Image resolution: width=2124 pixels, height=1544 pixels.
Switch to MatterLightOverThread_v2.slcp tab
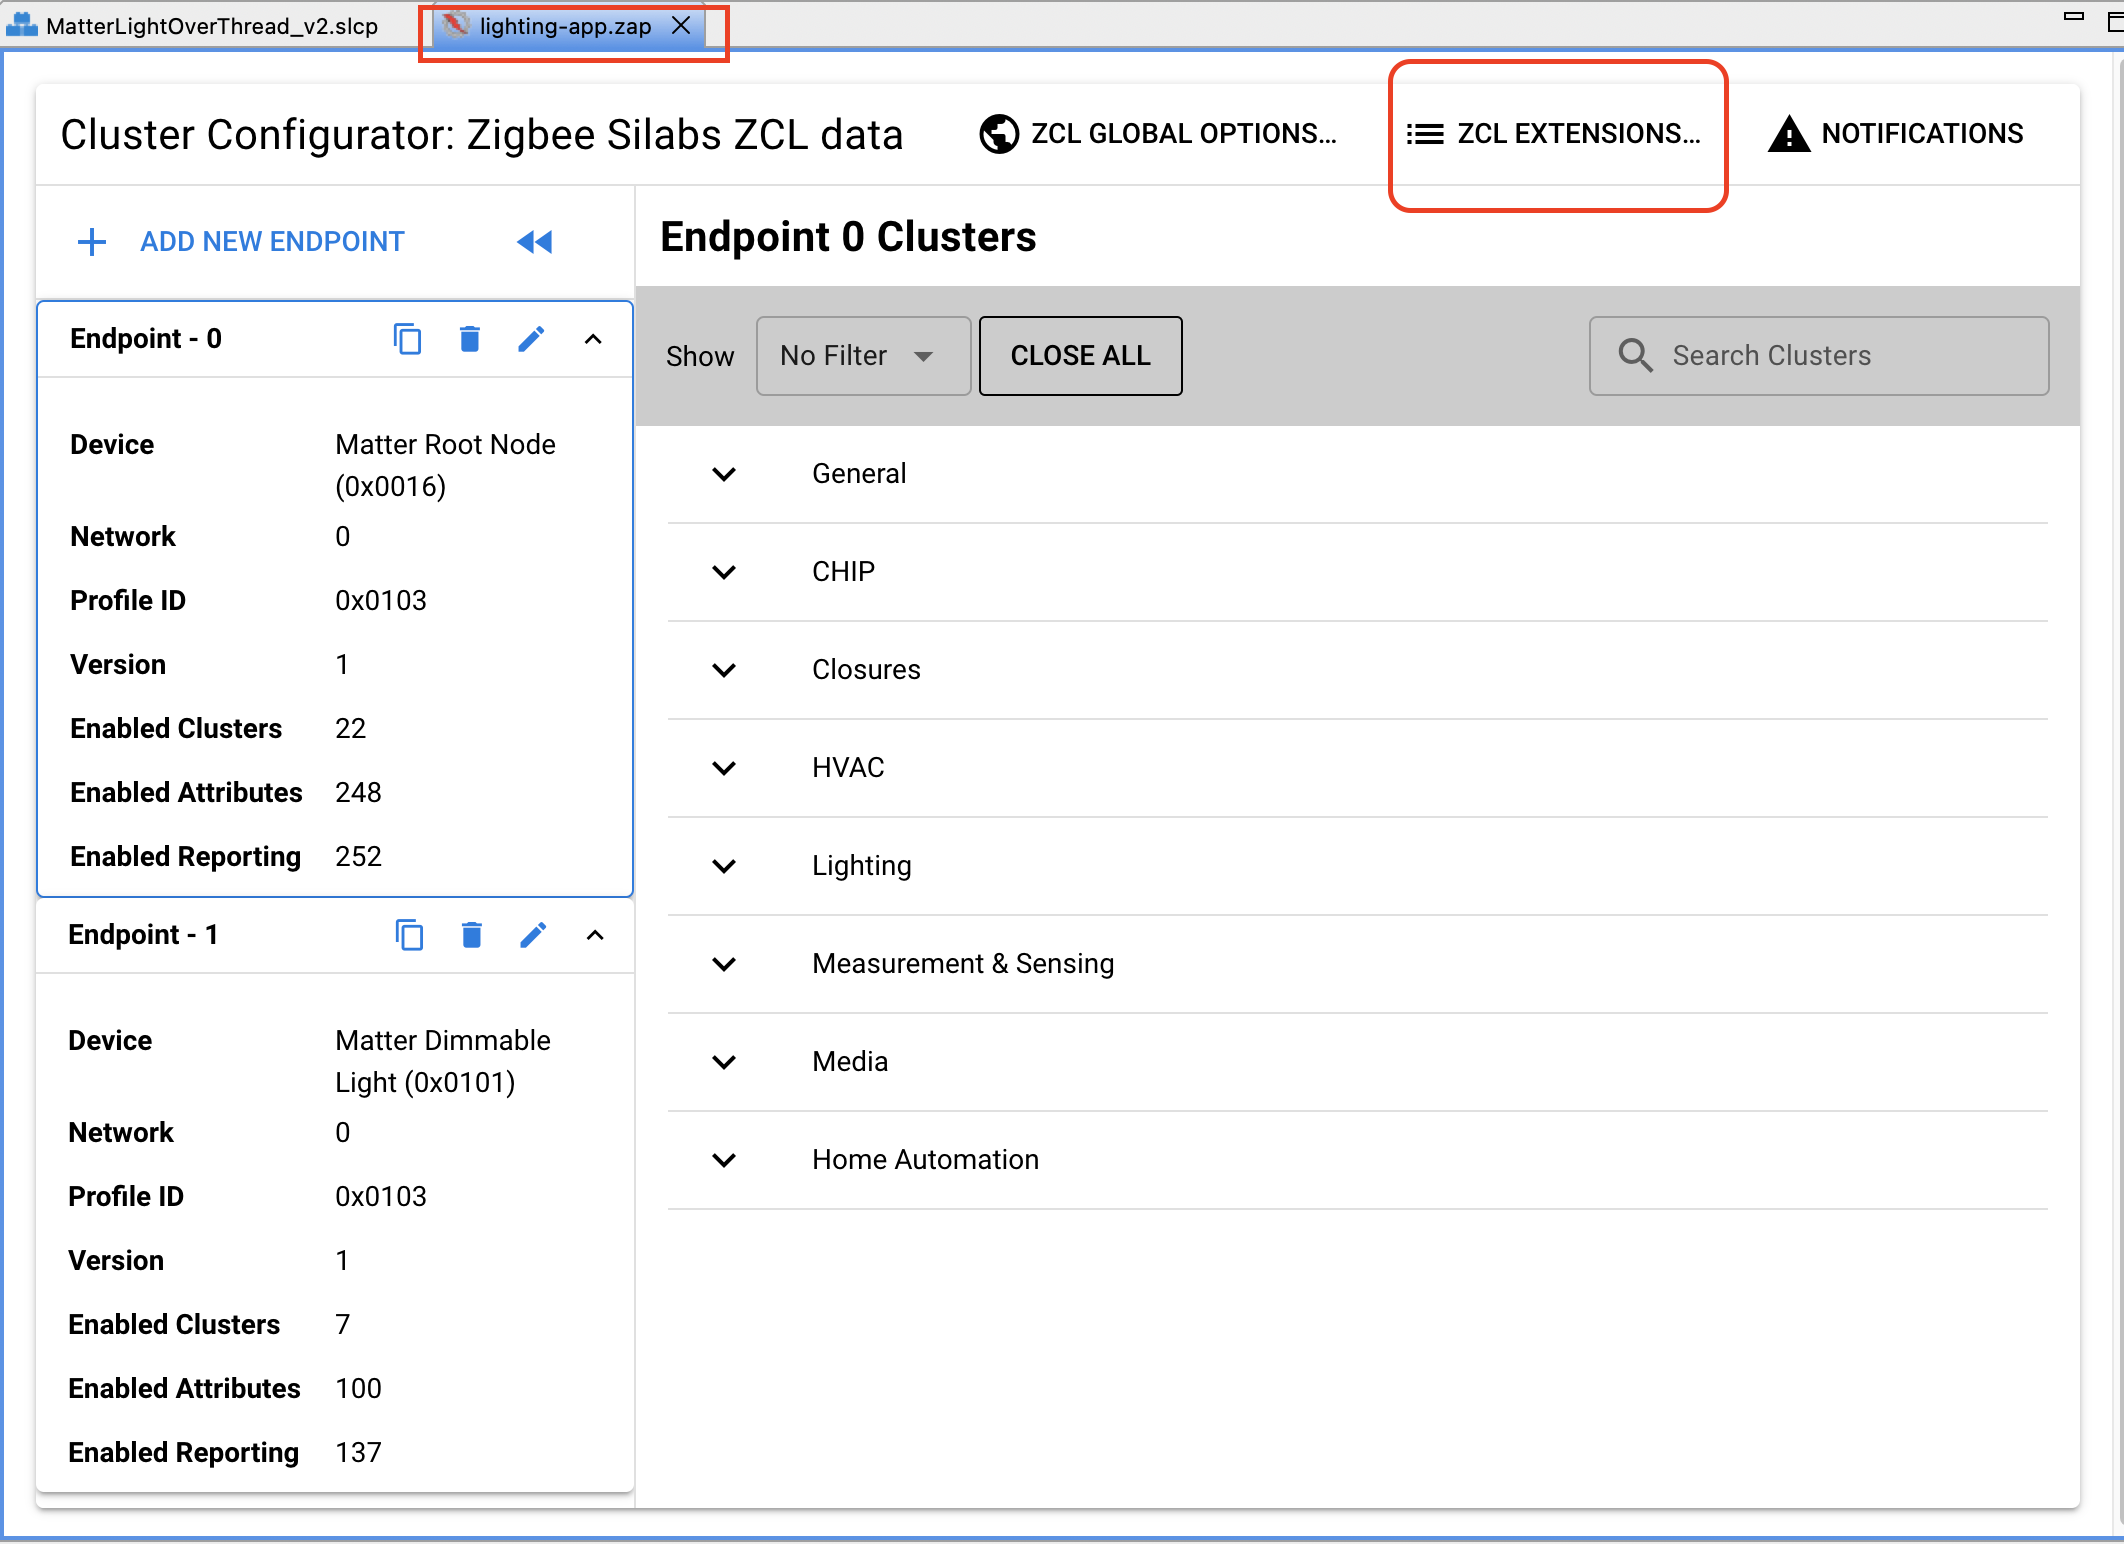click(x=194, y=26)
